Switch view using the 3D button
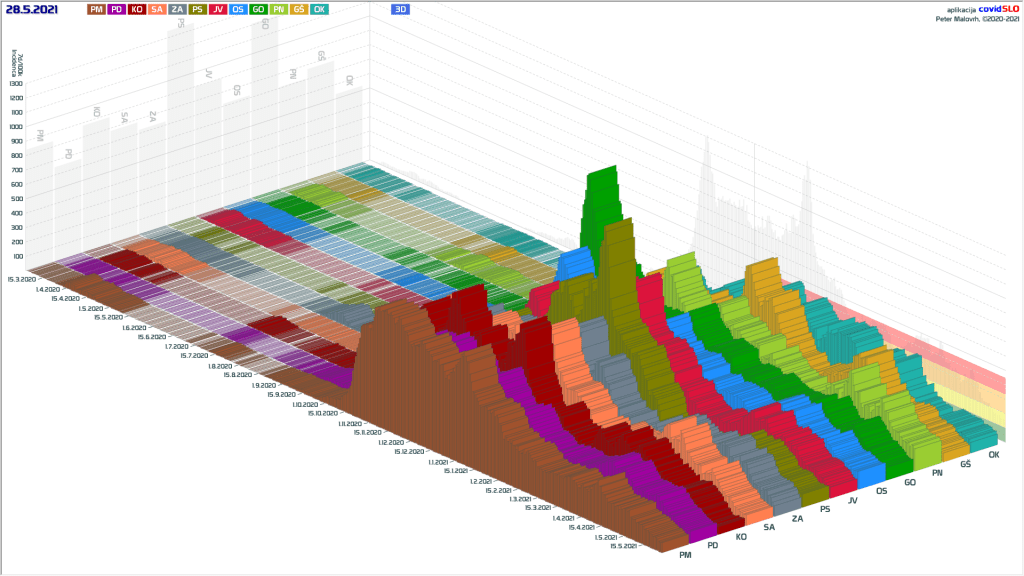 click(401, 9)
